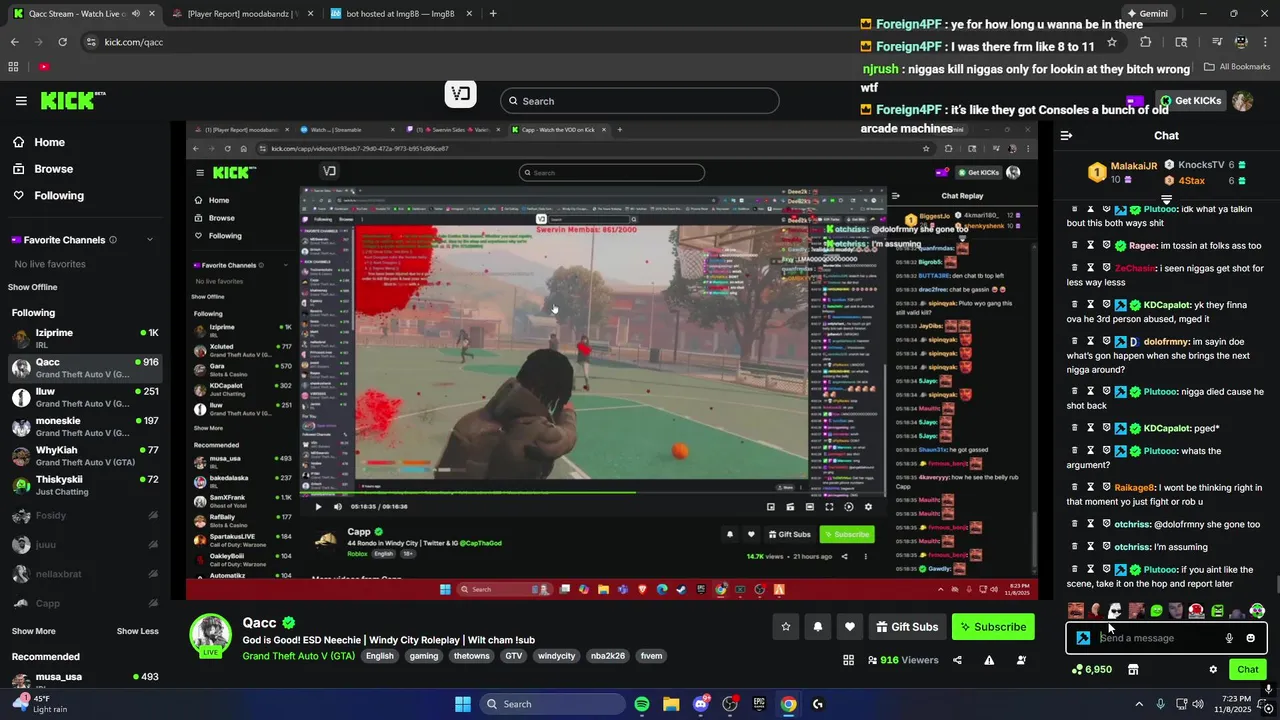Click the Favorite Channels info icon
The image size is (1280, 720).
tap(112, 240)
